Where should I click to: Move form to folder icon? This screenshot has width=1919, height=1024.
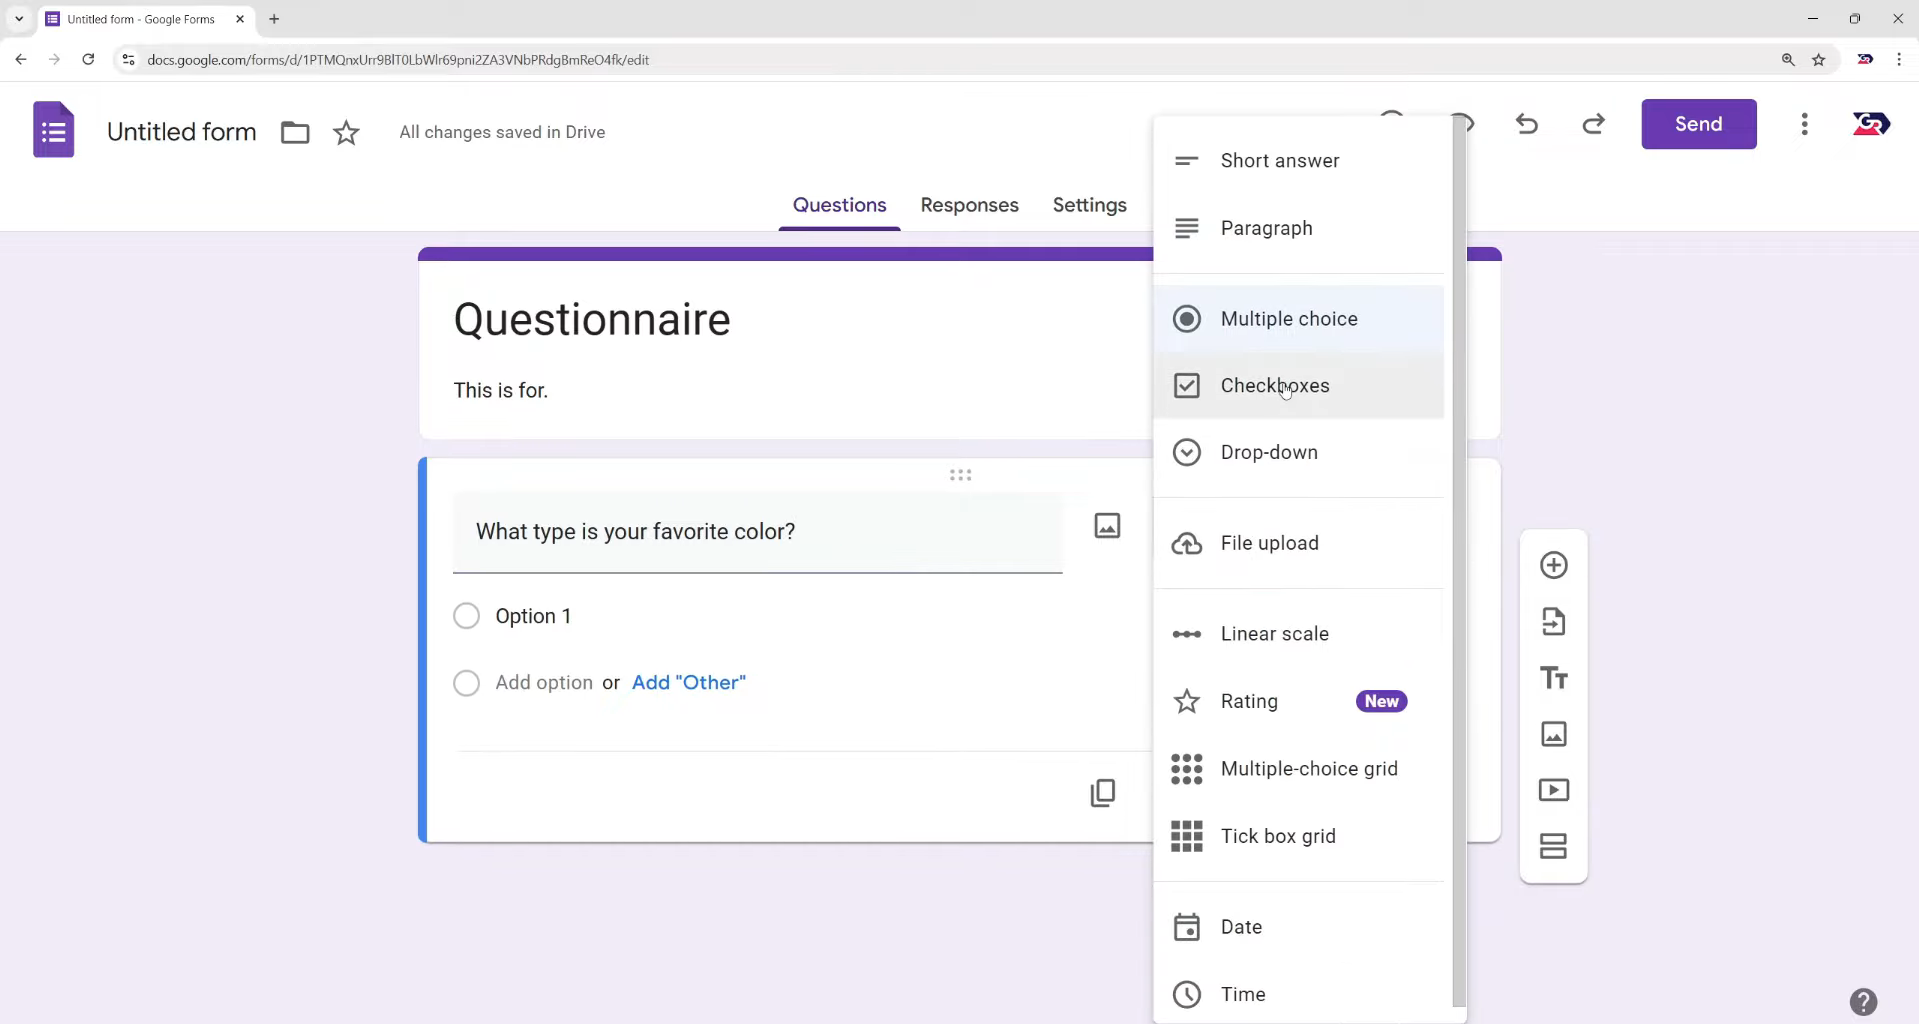(295, 132)
